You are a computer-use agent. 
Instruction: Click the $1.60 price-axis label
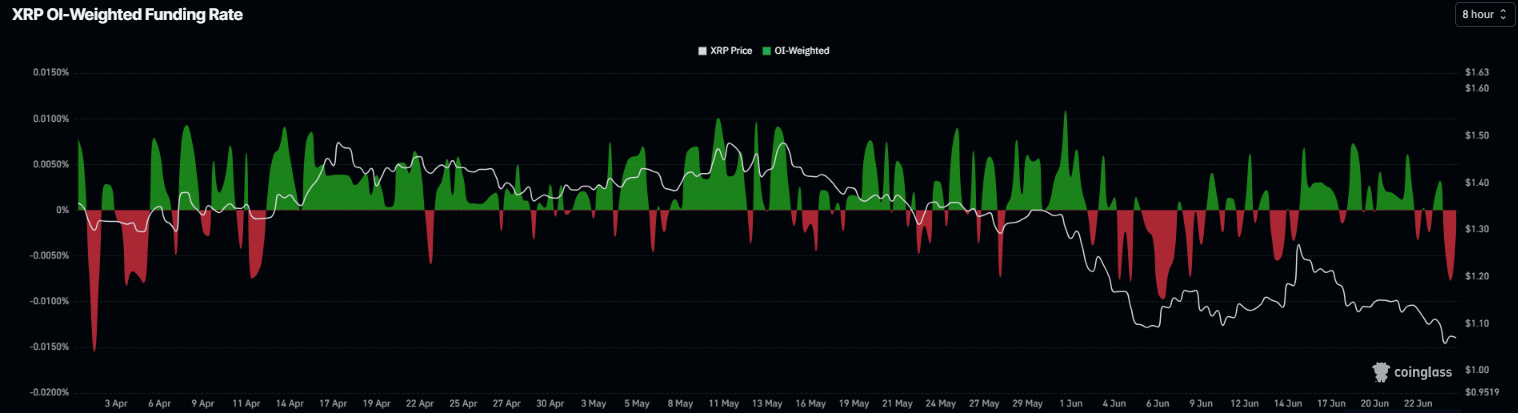point(1476,89)
